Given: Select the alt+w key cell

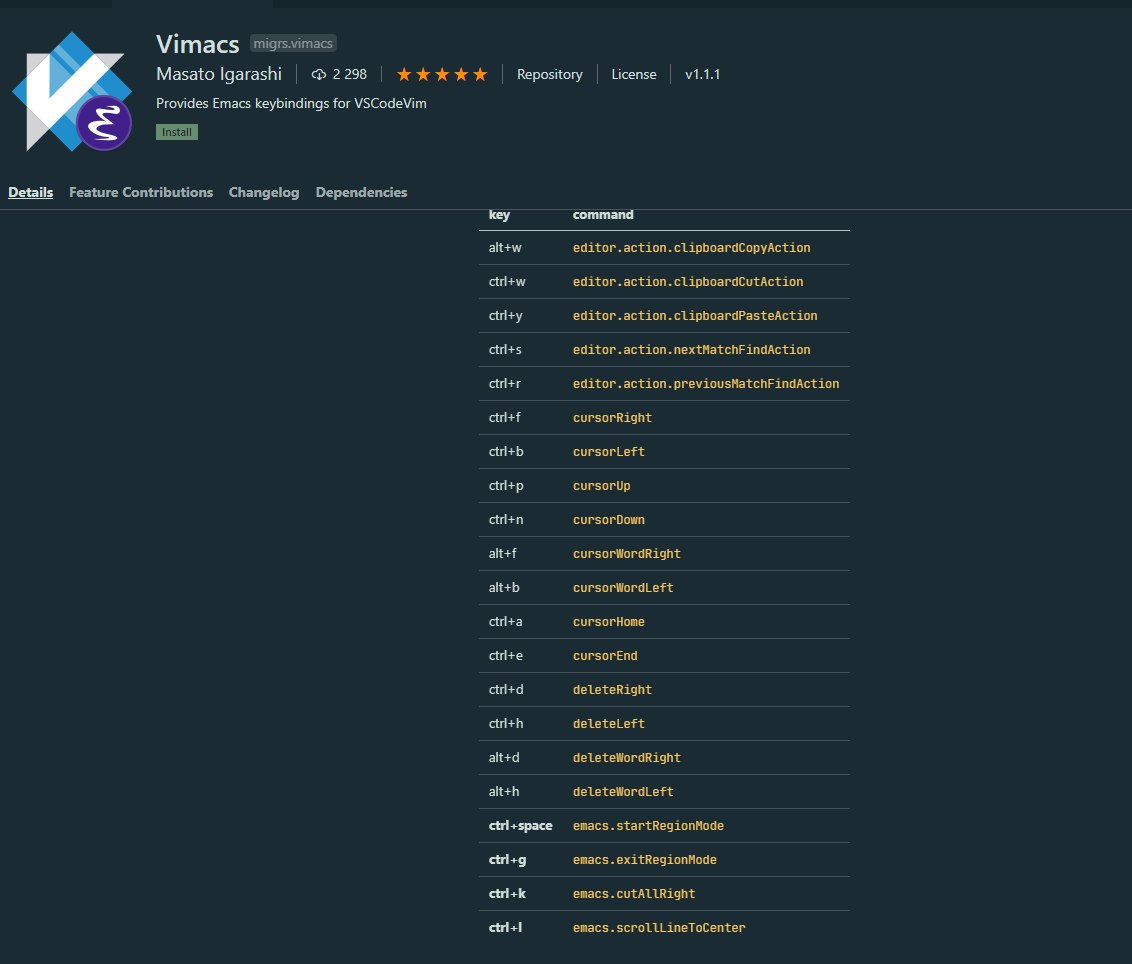Looking at the screenshot, I should pyautogui.click(x=505, y=248).
